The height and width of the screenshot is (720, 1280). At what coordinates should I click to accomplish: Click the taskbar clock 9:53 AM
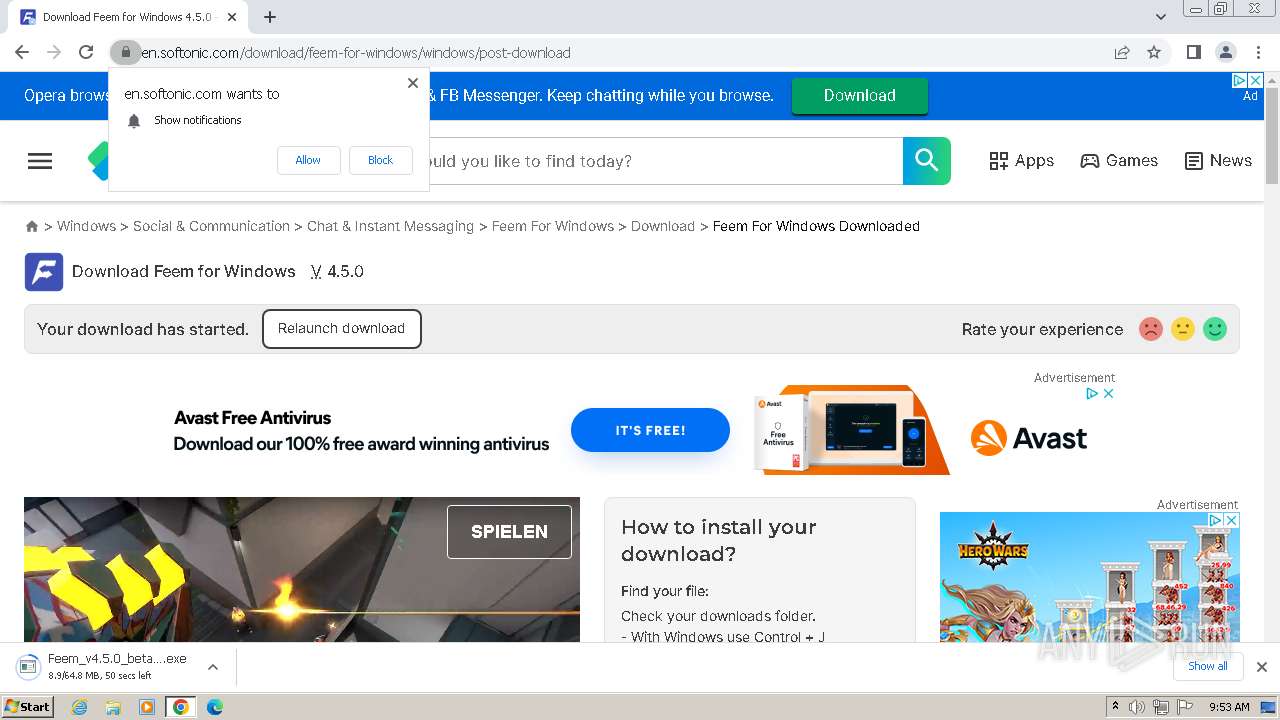click(1229, 707)
